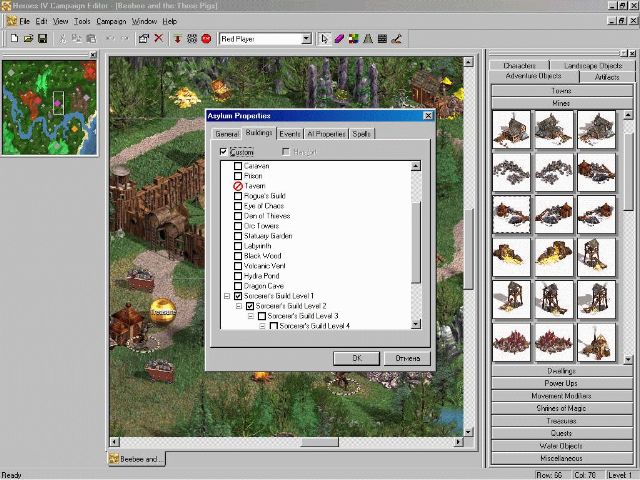The width and height of the screenshot is (640, 480).
Task: Click the buildings list vertical scrollbar thumb
Action: [x=416, y=242]
